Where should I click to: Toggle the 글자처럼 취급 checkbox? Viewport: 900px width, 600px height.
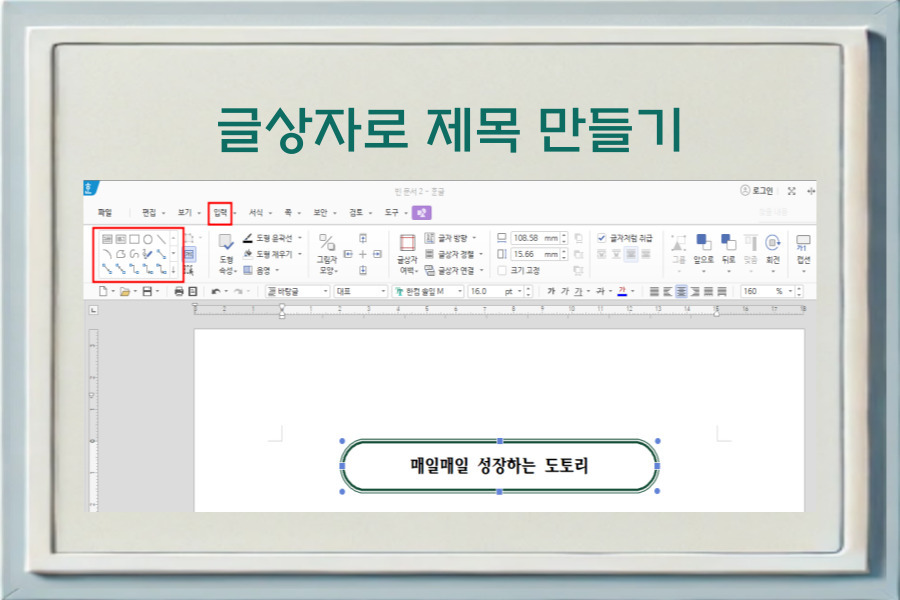click(602, 238)
